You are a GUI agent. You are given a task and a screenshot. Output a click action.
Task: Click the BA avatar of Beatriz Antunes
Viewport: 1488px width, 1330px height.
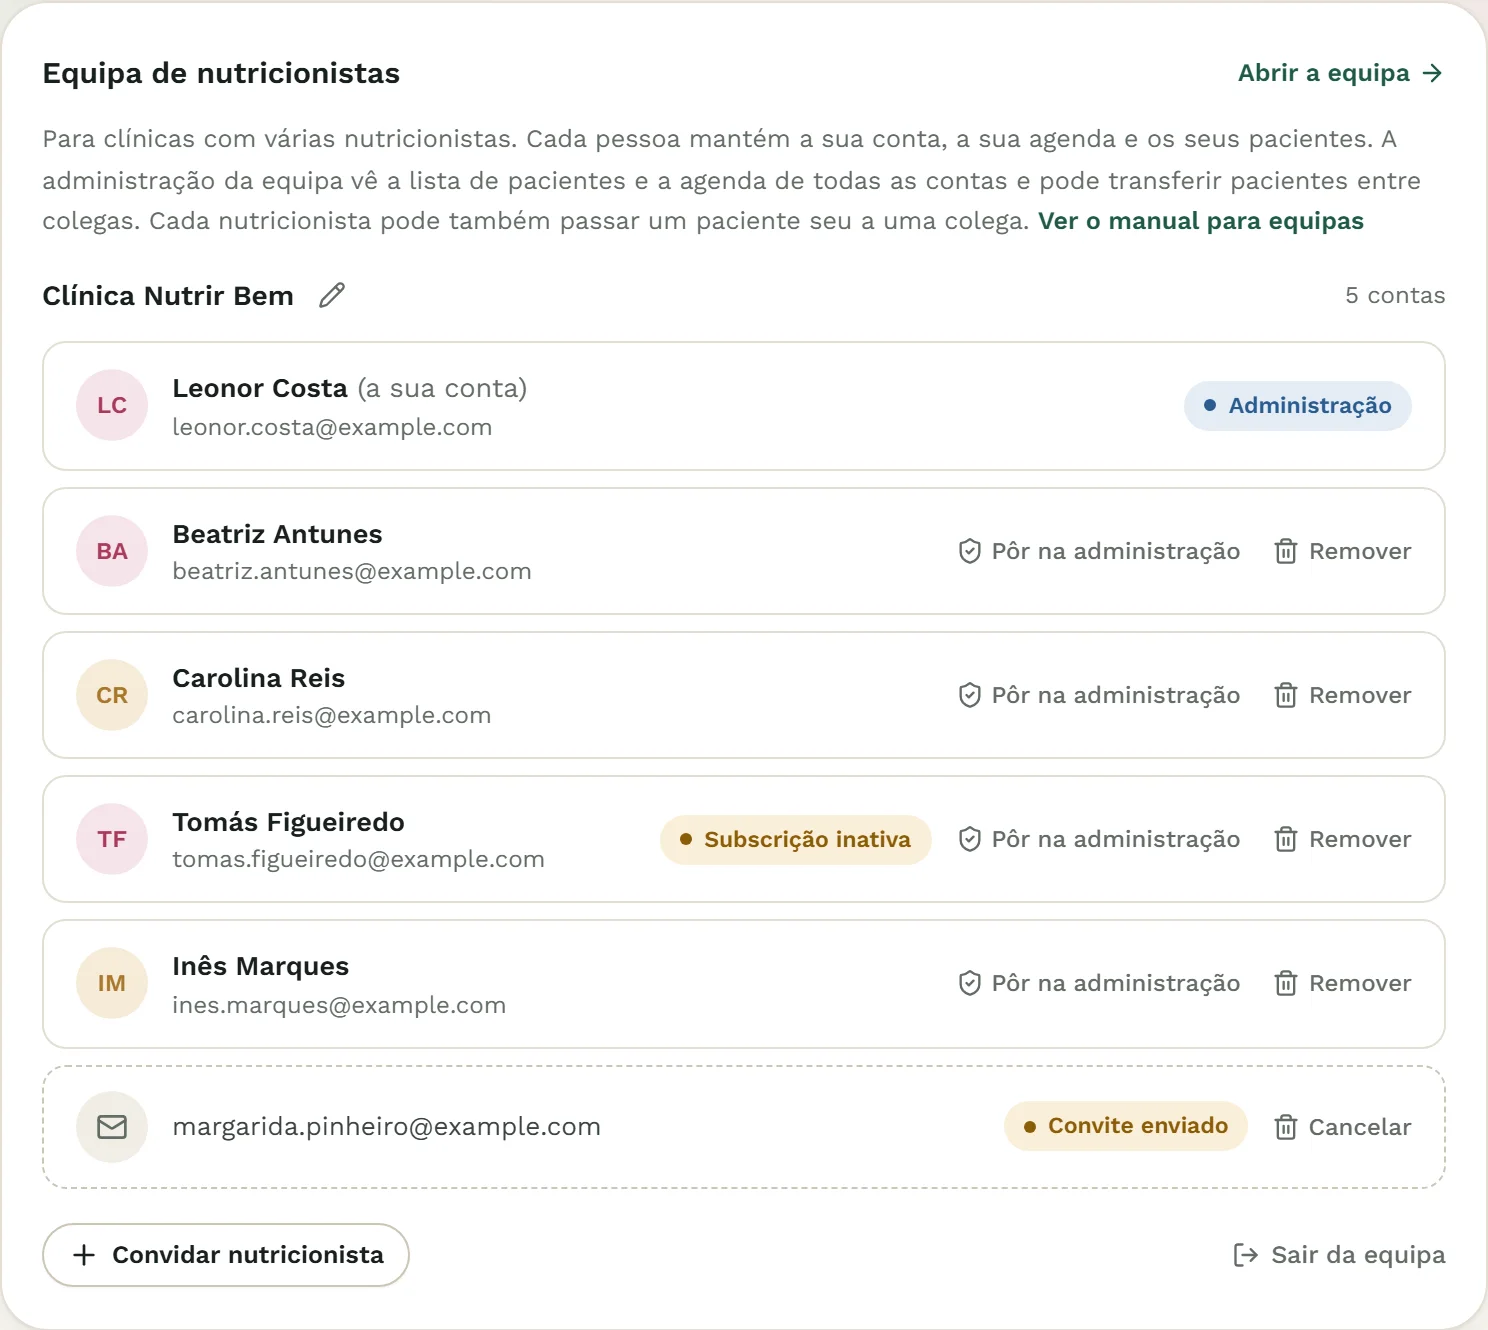[x=112, y=551]
